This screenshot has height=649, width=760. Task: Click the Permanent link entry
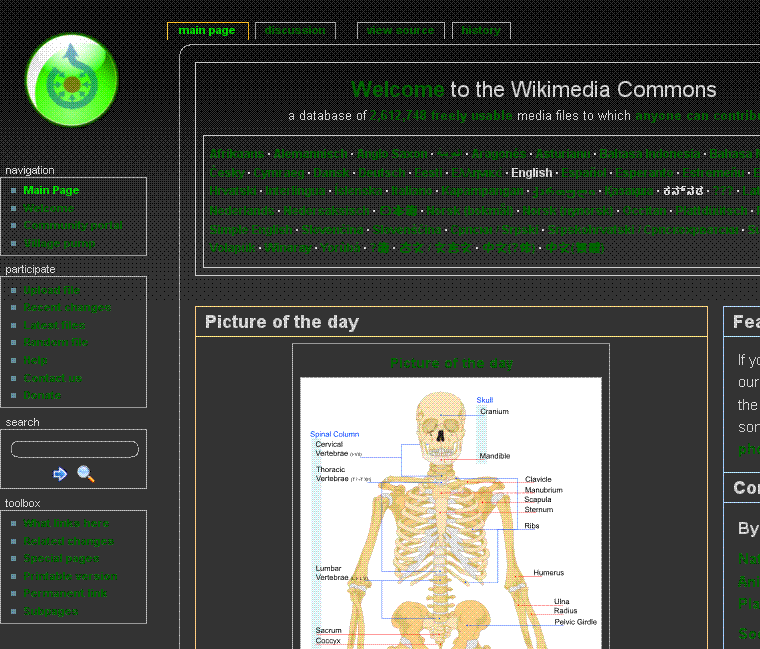pos(65,593)
